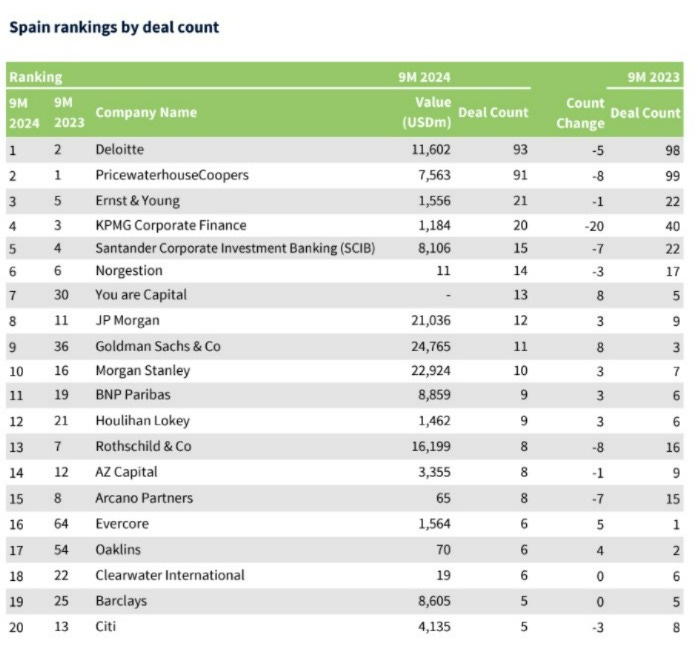Click the dash value for You are Capital
Screen dimensions: 695x647
point(448,296)
